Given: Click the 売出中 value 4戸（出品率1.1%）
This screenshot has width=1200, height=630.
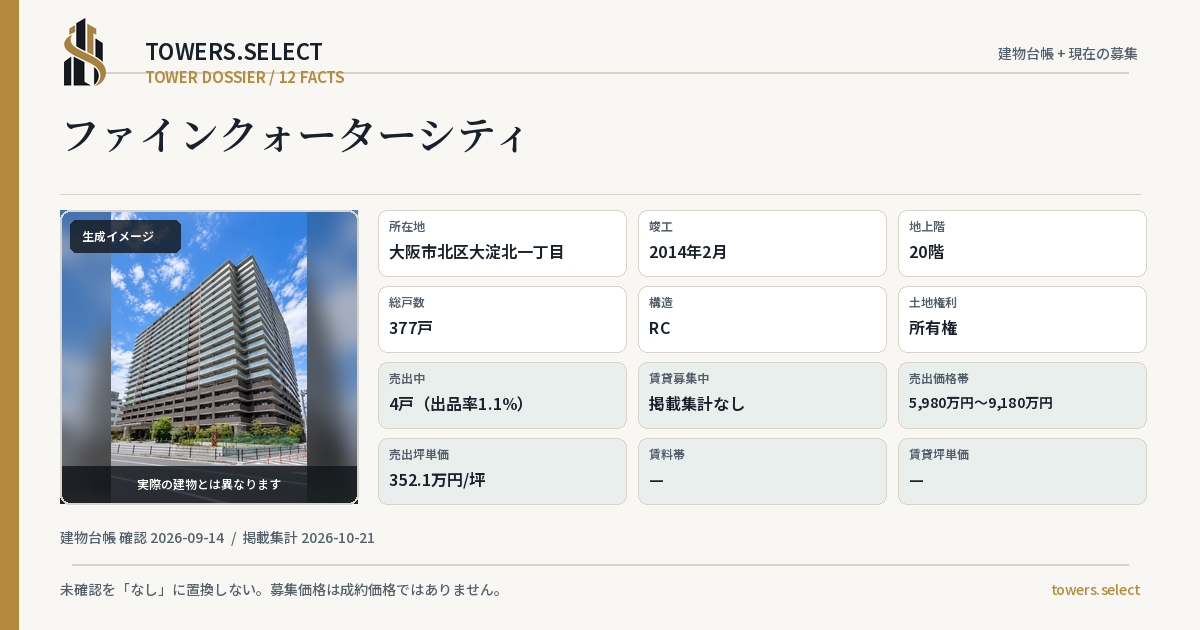Looking at the screenshot, I should pyautogui.click(x=457, y=404).
